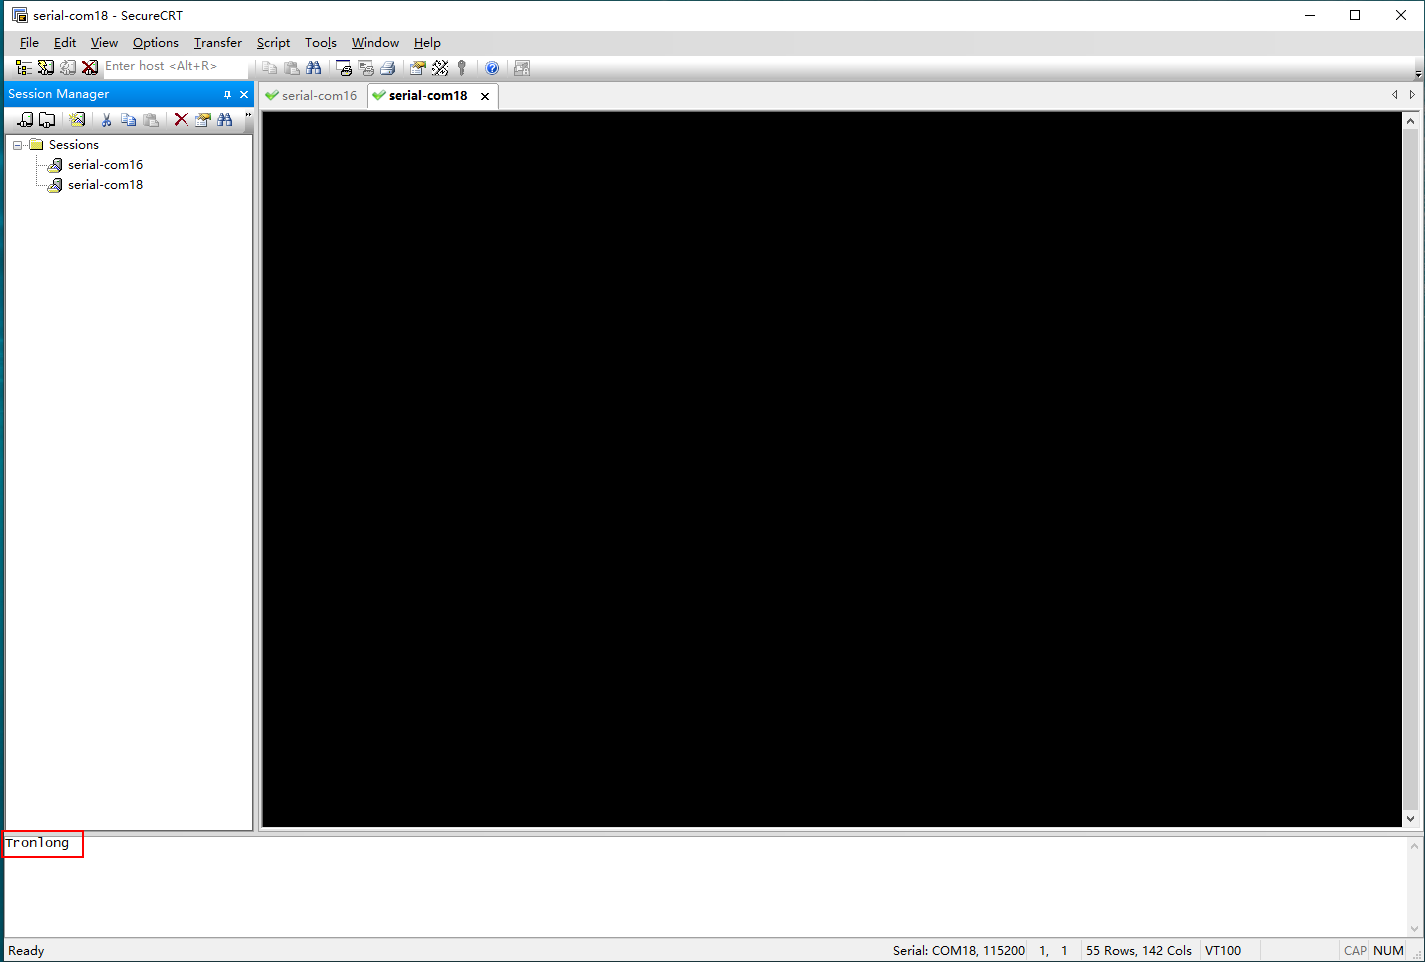Screen dimensions: 1425x962
Task: Switch to the serial-com16 tab
Action: coord(312,96)
